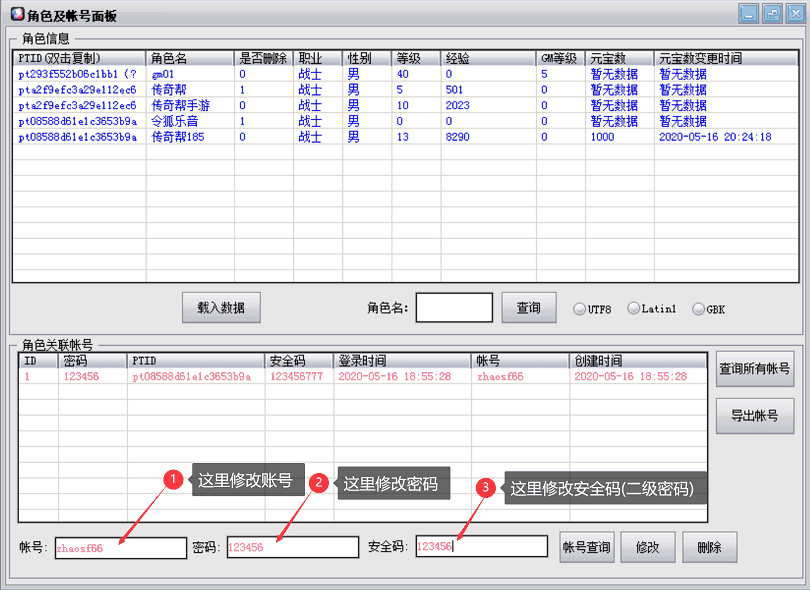810x590 pixels.
Task: Minimize the 角色及帐号面板 window
Action: click(x=748, y=13)
